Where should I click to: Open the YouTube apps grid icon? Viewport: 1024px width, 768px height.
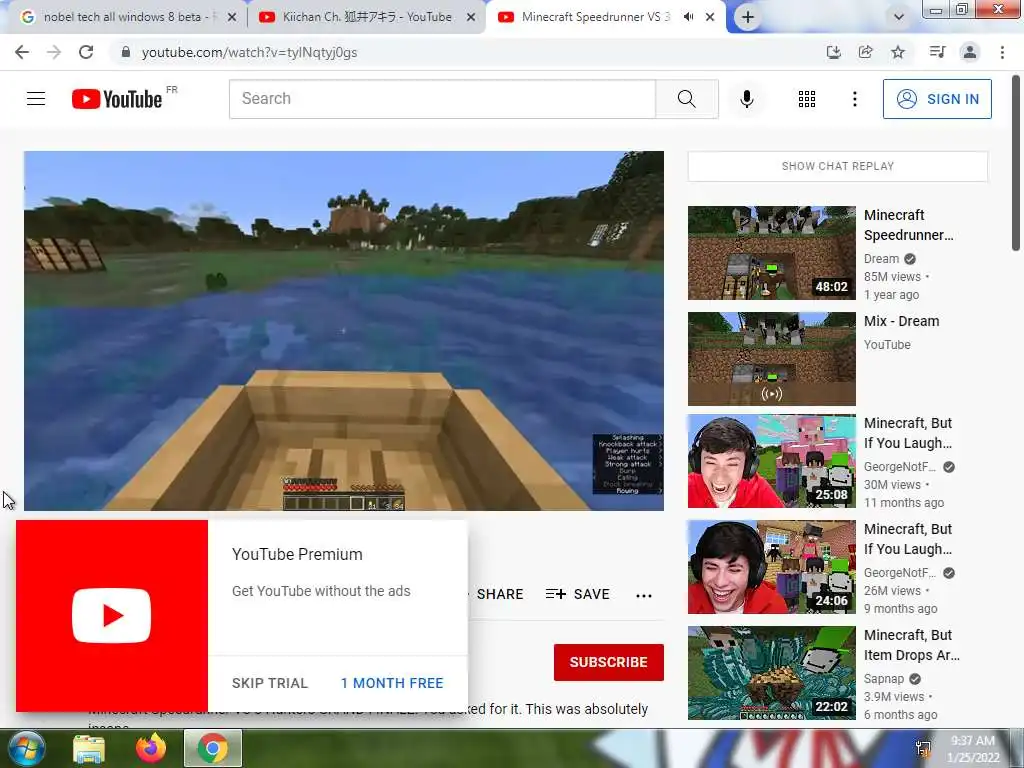[x=807, y=99]
